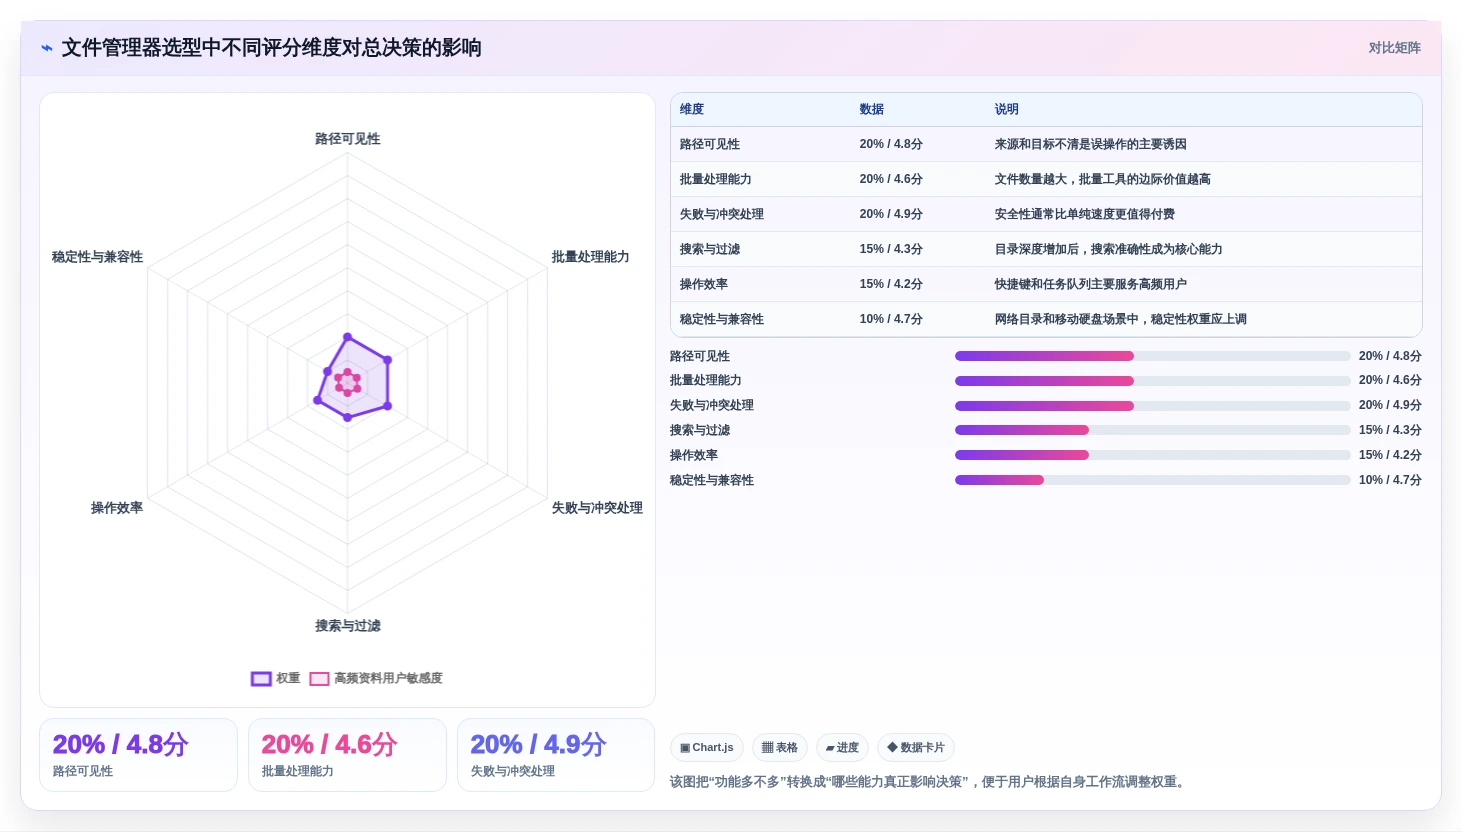The height and width of the screenshot is (832, 1462).
Task: Click description 文件数量越大，批量工具的边际价值越高
Action: 1103,179
